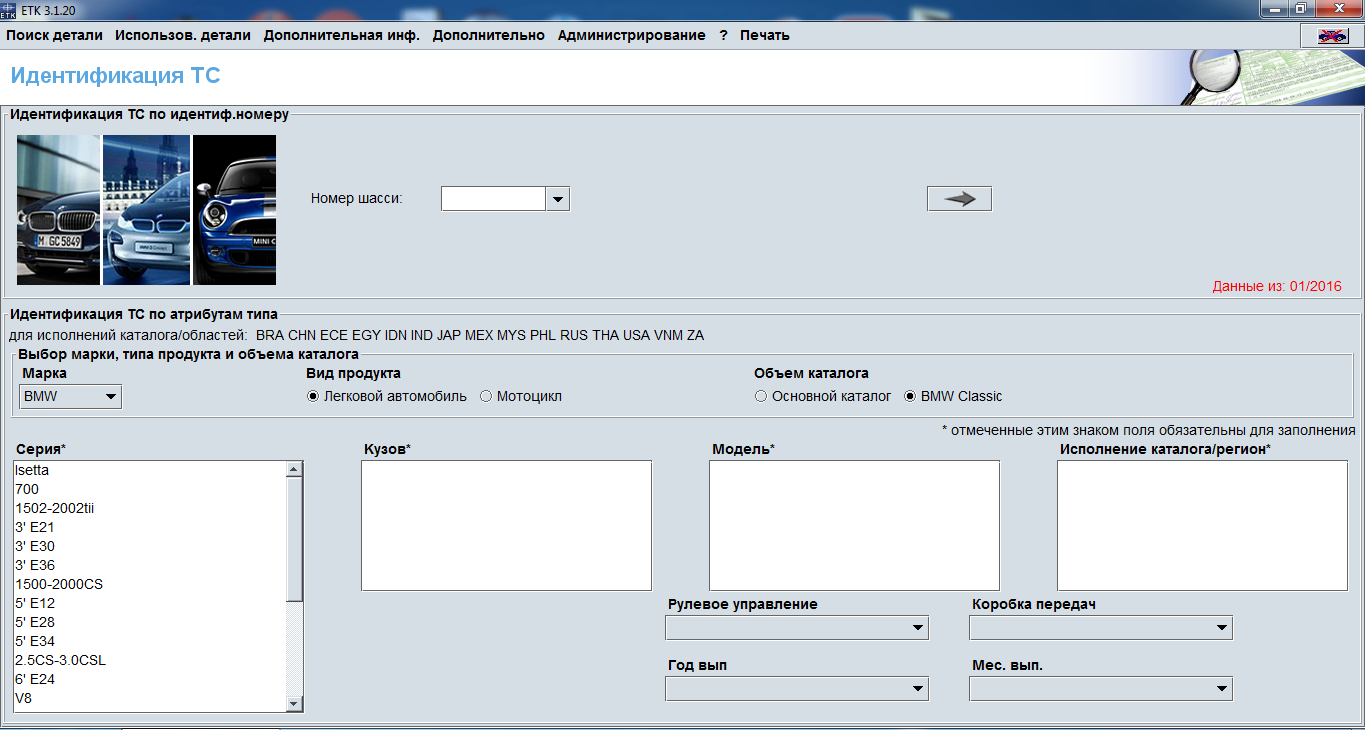
Task: Open the Дополнительно menu
Action: point(489,35)
